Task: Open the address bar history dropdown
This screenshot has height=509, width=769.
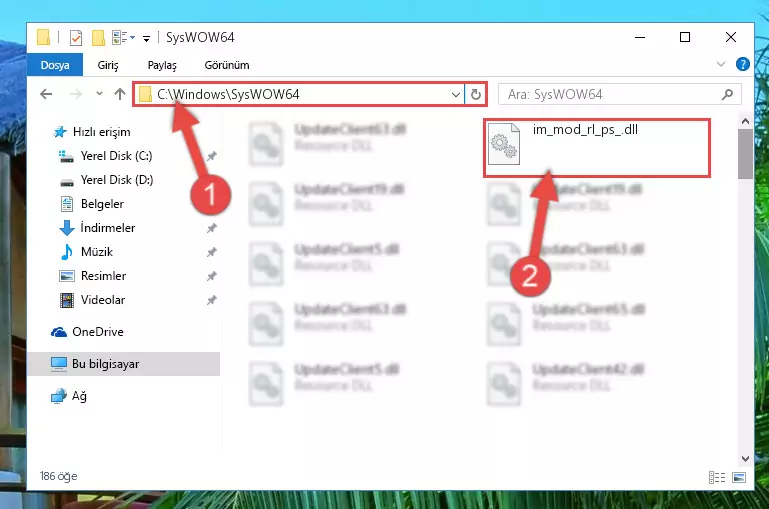Action: click(456, 94)
